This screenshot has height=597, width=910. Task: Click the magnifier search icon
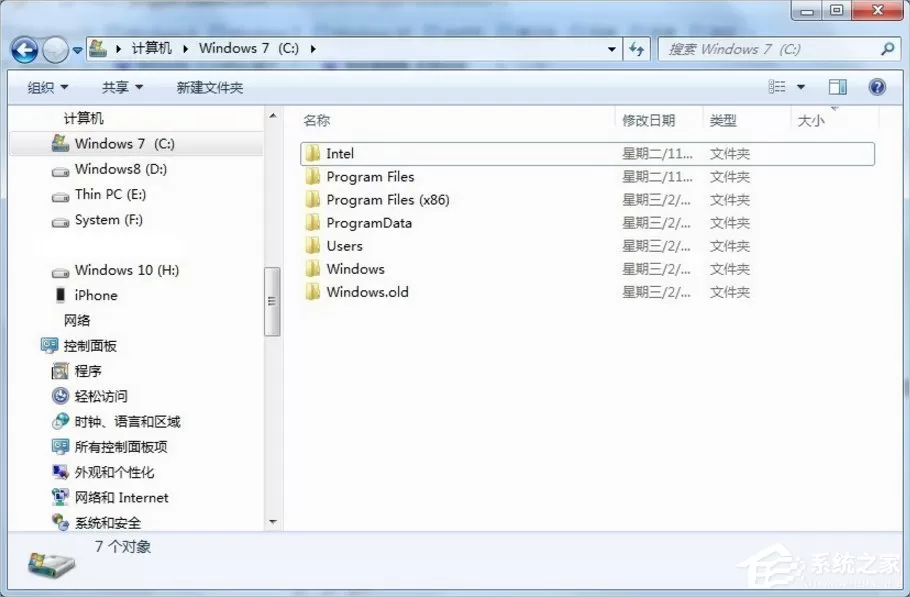tap(887, 49)
